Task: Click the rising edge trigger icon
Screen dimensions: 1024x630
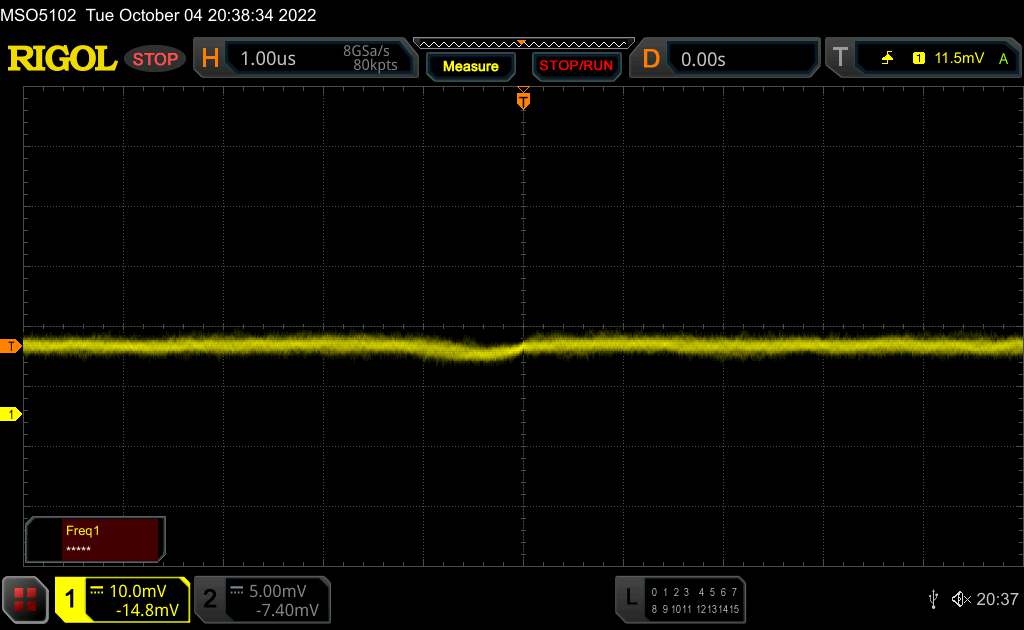Action: coord(887,59)
